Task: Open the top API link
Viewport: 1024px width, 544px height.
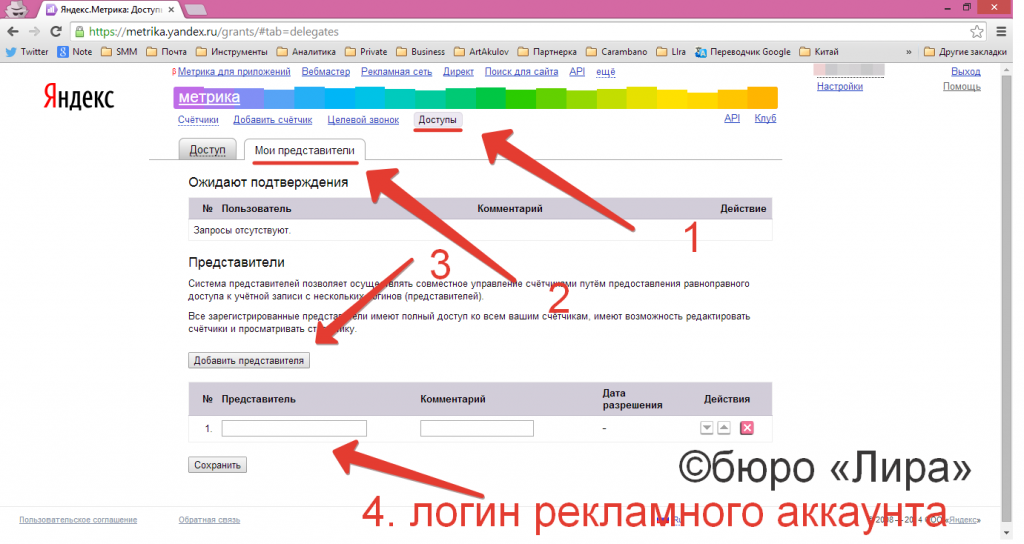Action: click(577, 72)
